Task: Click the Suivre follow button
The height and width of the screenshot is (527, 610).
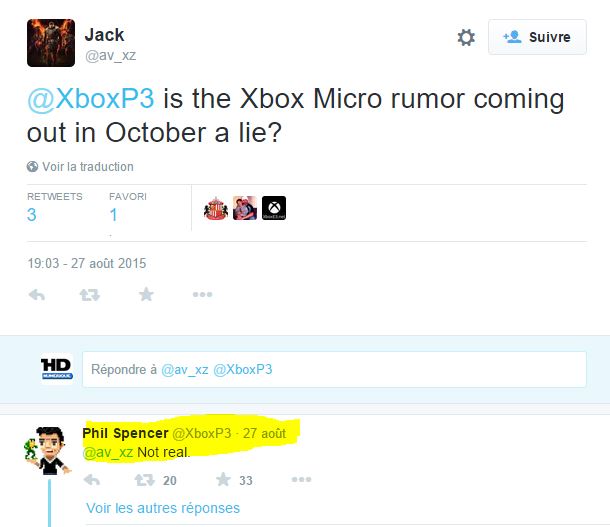Action: click(537, 37)
